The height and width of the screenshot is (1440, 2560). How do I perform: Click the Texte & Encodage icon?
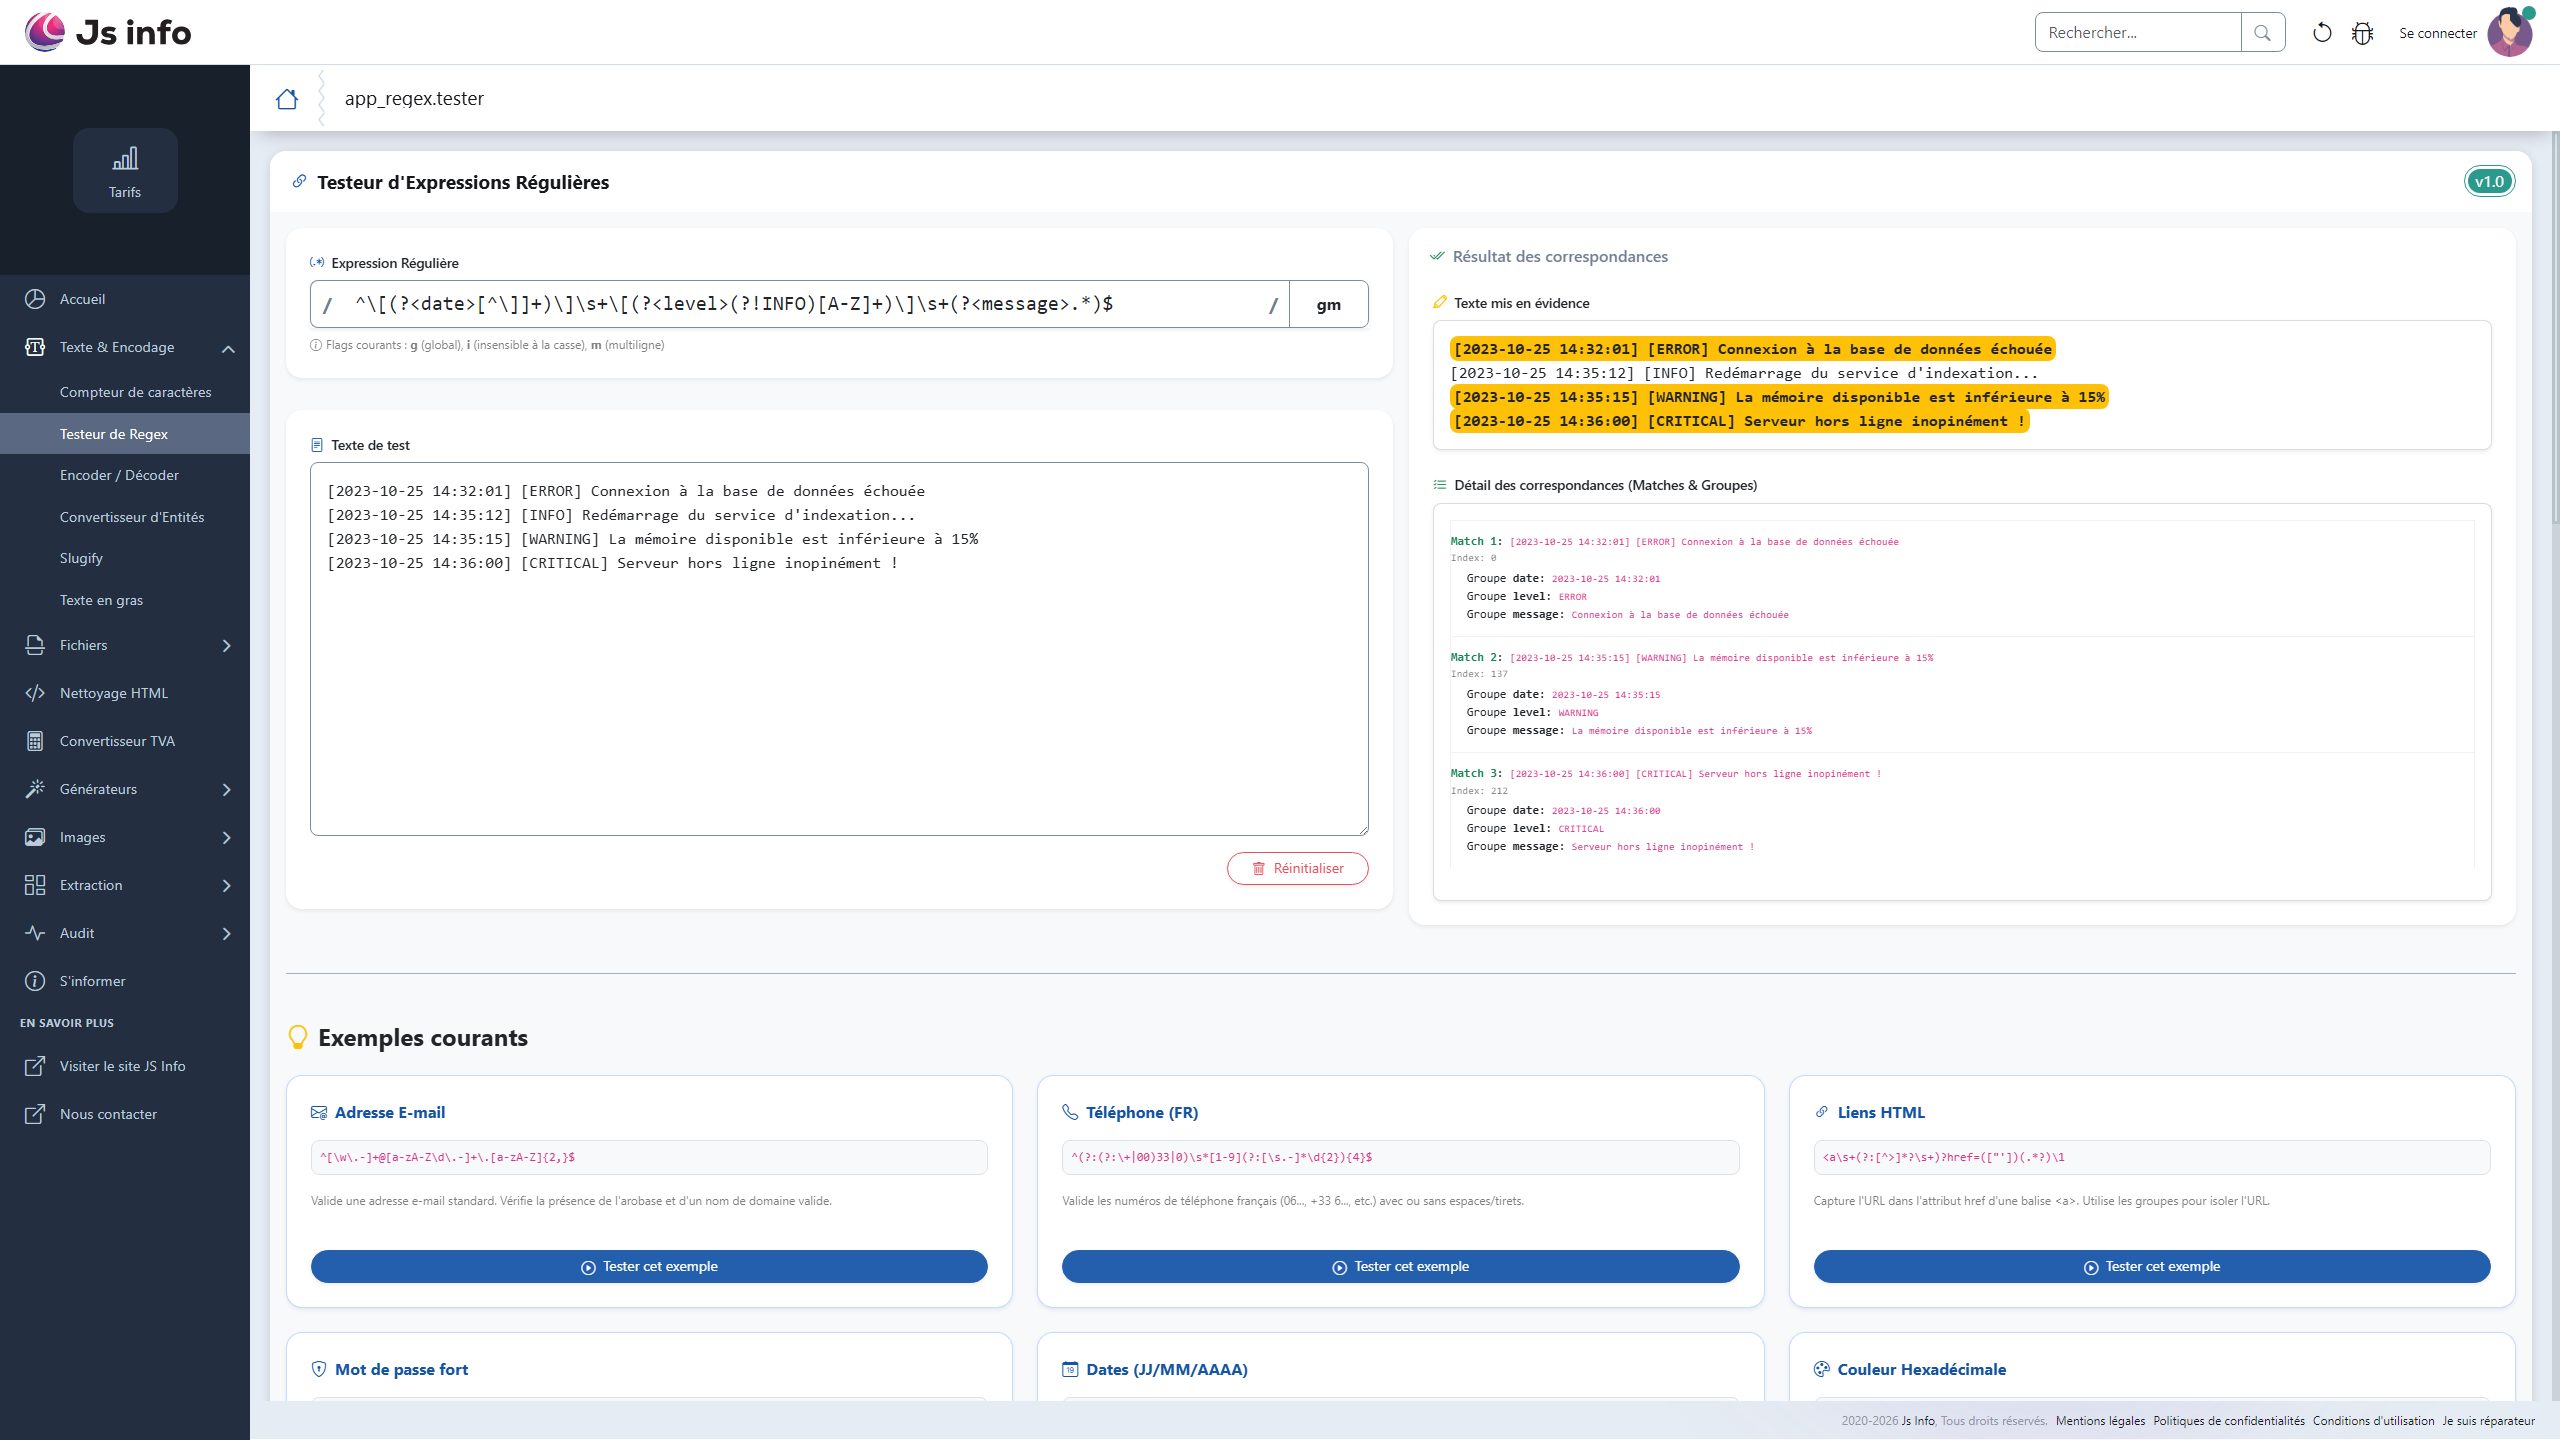click(35, 347)
